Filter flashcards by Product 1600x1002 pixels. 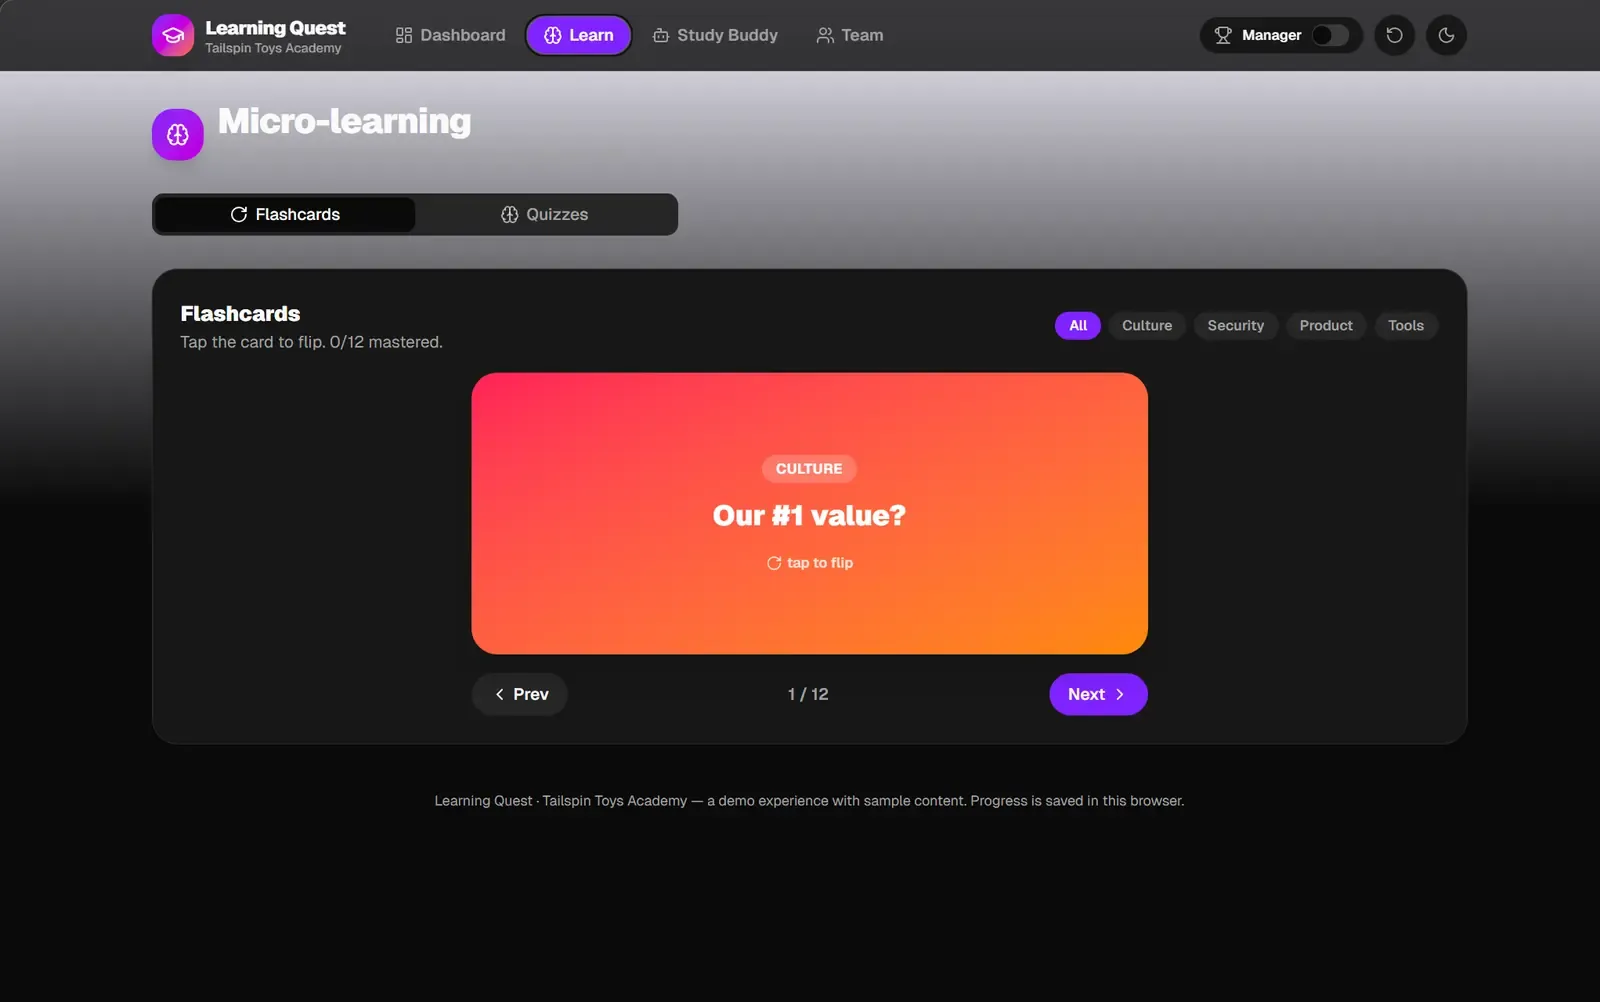pos(1326,325)
